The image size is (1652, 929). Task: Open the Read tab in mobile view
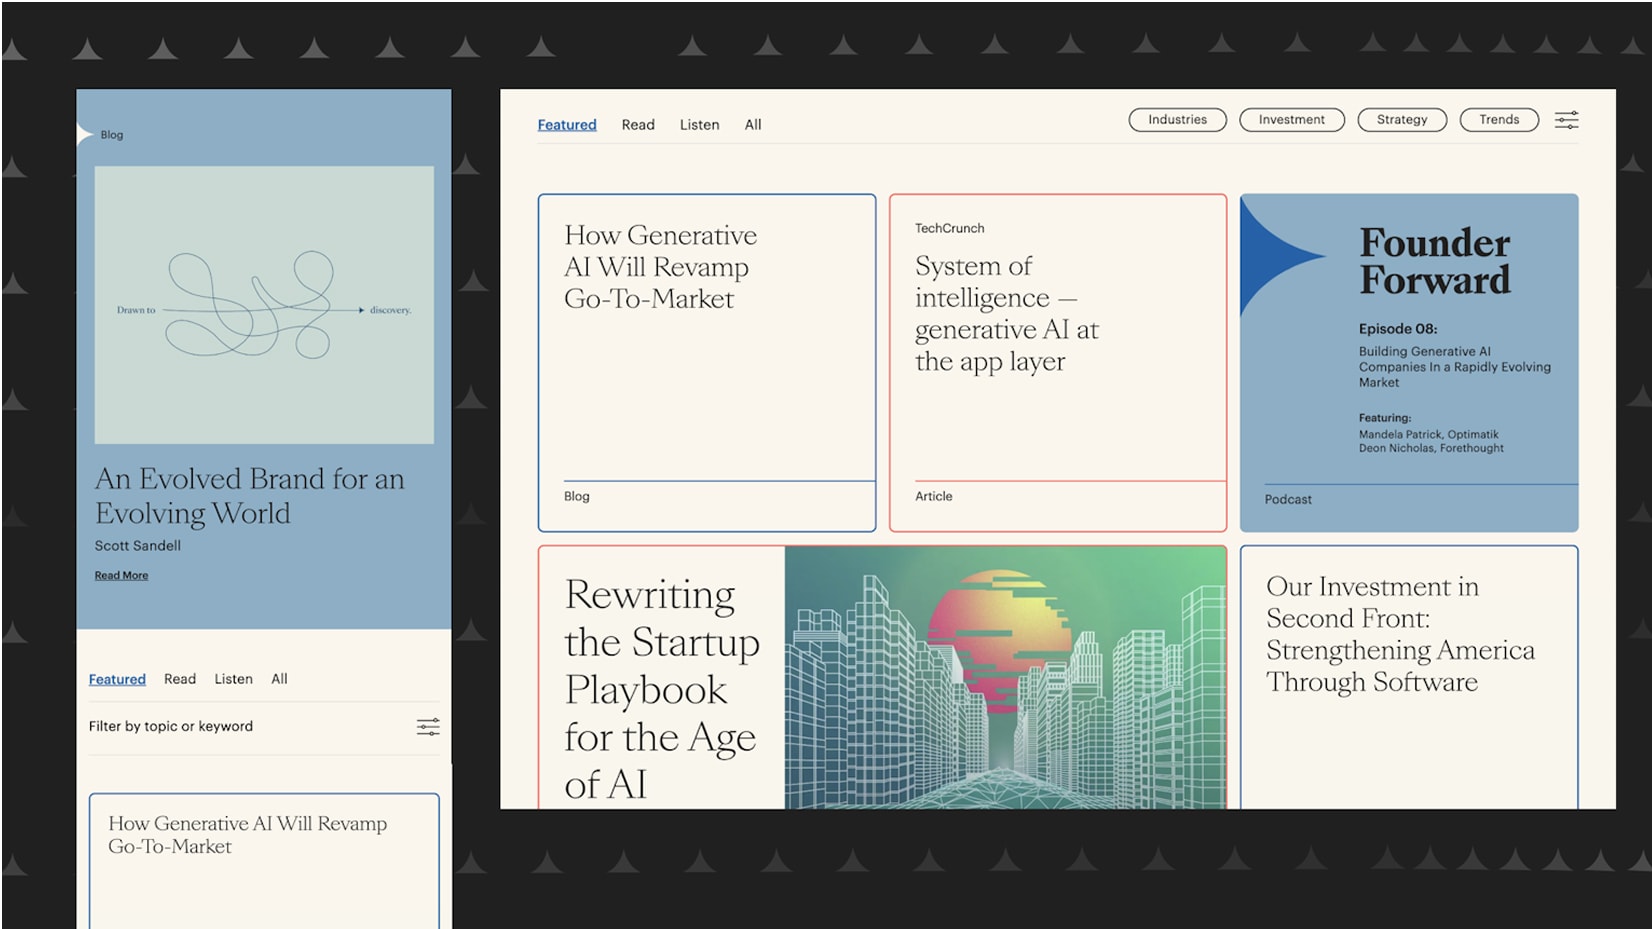[180, 679]
